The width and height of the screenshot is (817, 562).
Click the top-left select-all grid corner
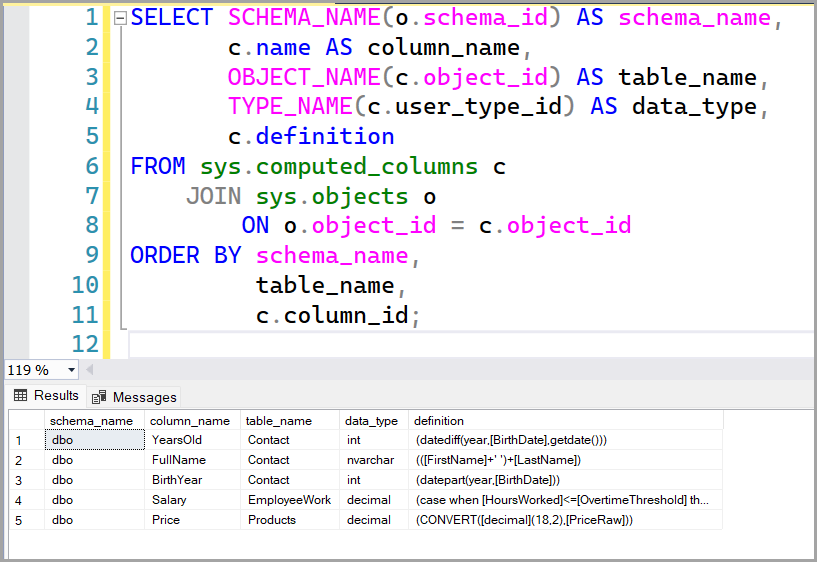click(27, 420)
